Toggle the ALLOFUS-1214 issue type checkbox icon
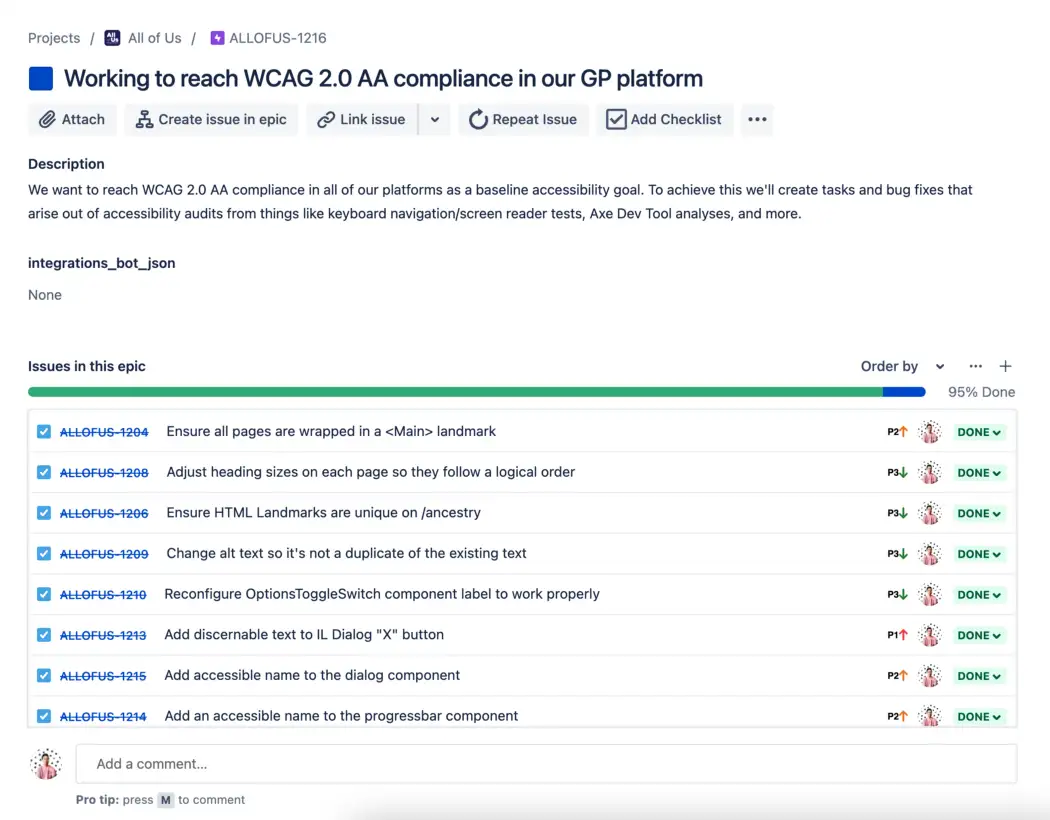The height and width of the screenshot is (820, 1050). click(x=44, y=716)
